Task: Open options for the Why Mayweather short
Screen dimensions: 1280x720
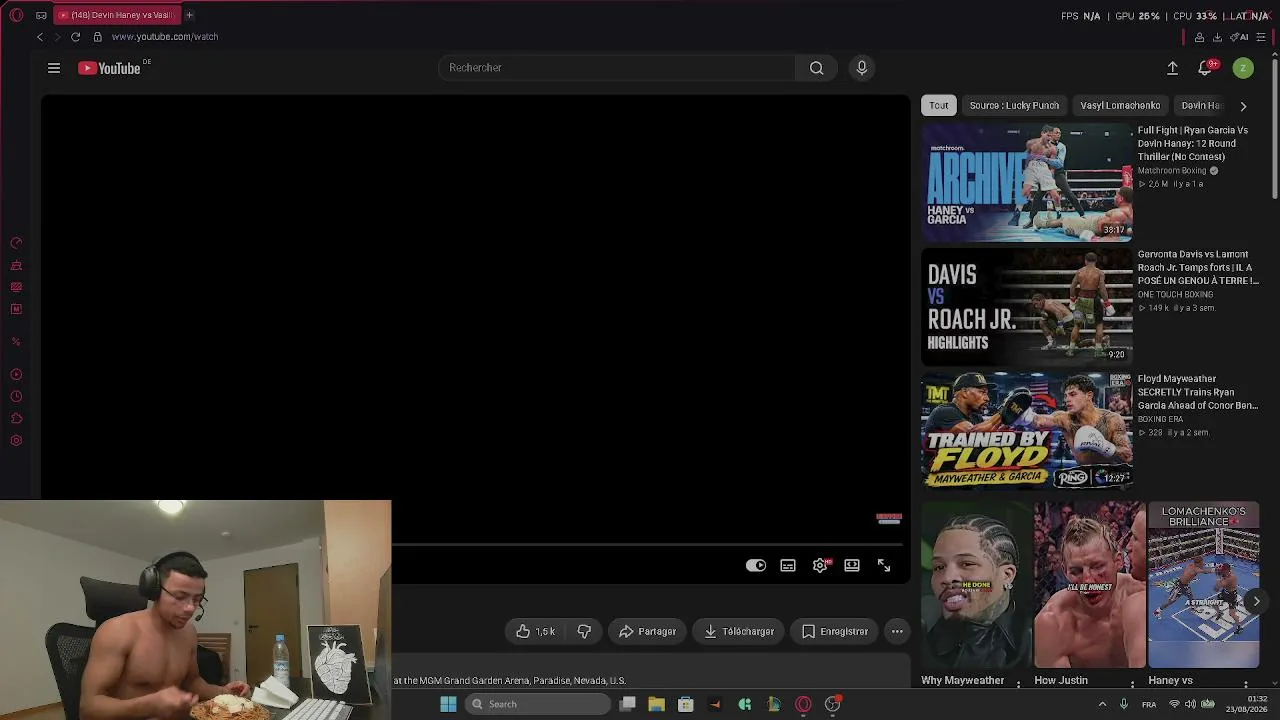Action: (x=1019, y=683)
